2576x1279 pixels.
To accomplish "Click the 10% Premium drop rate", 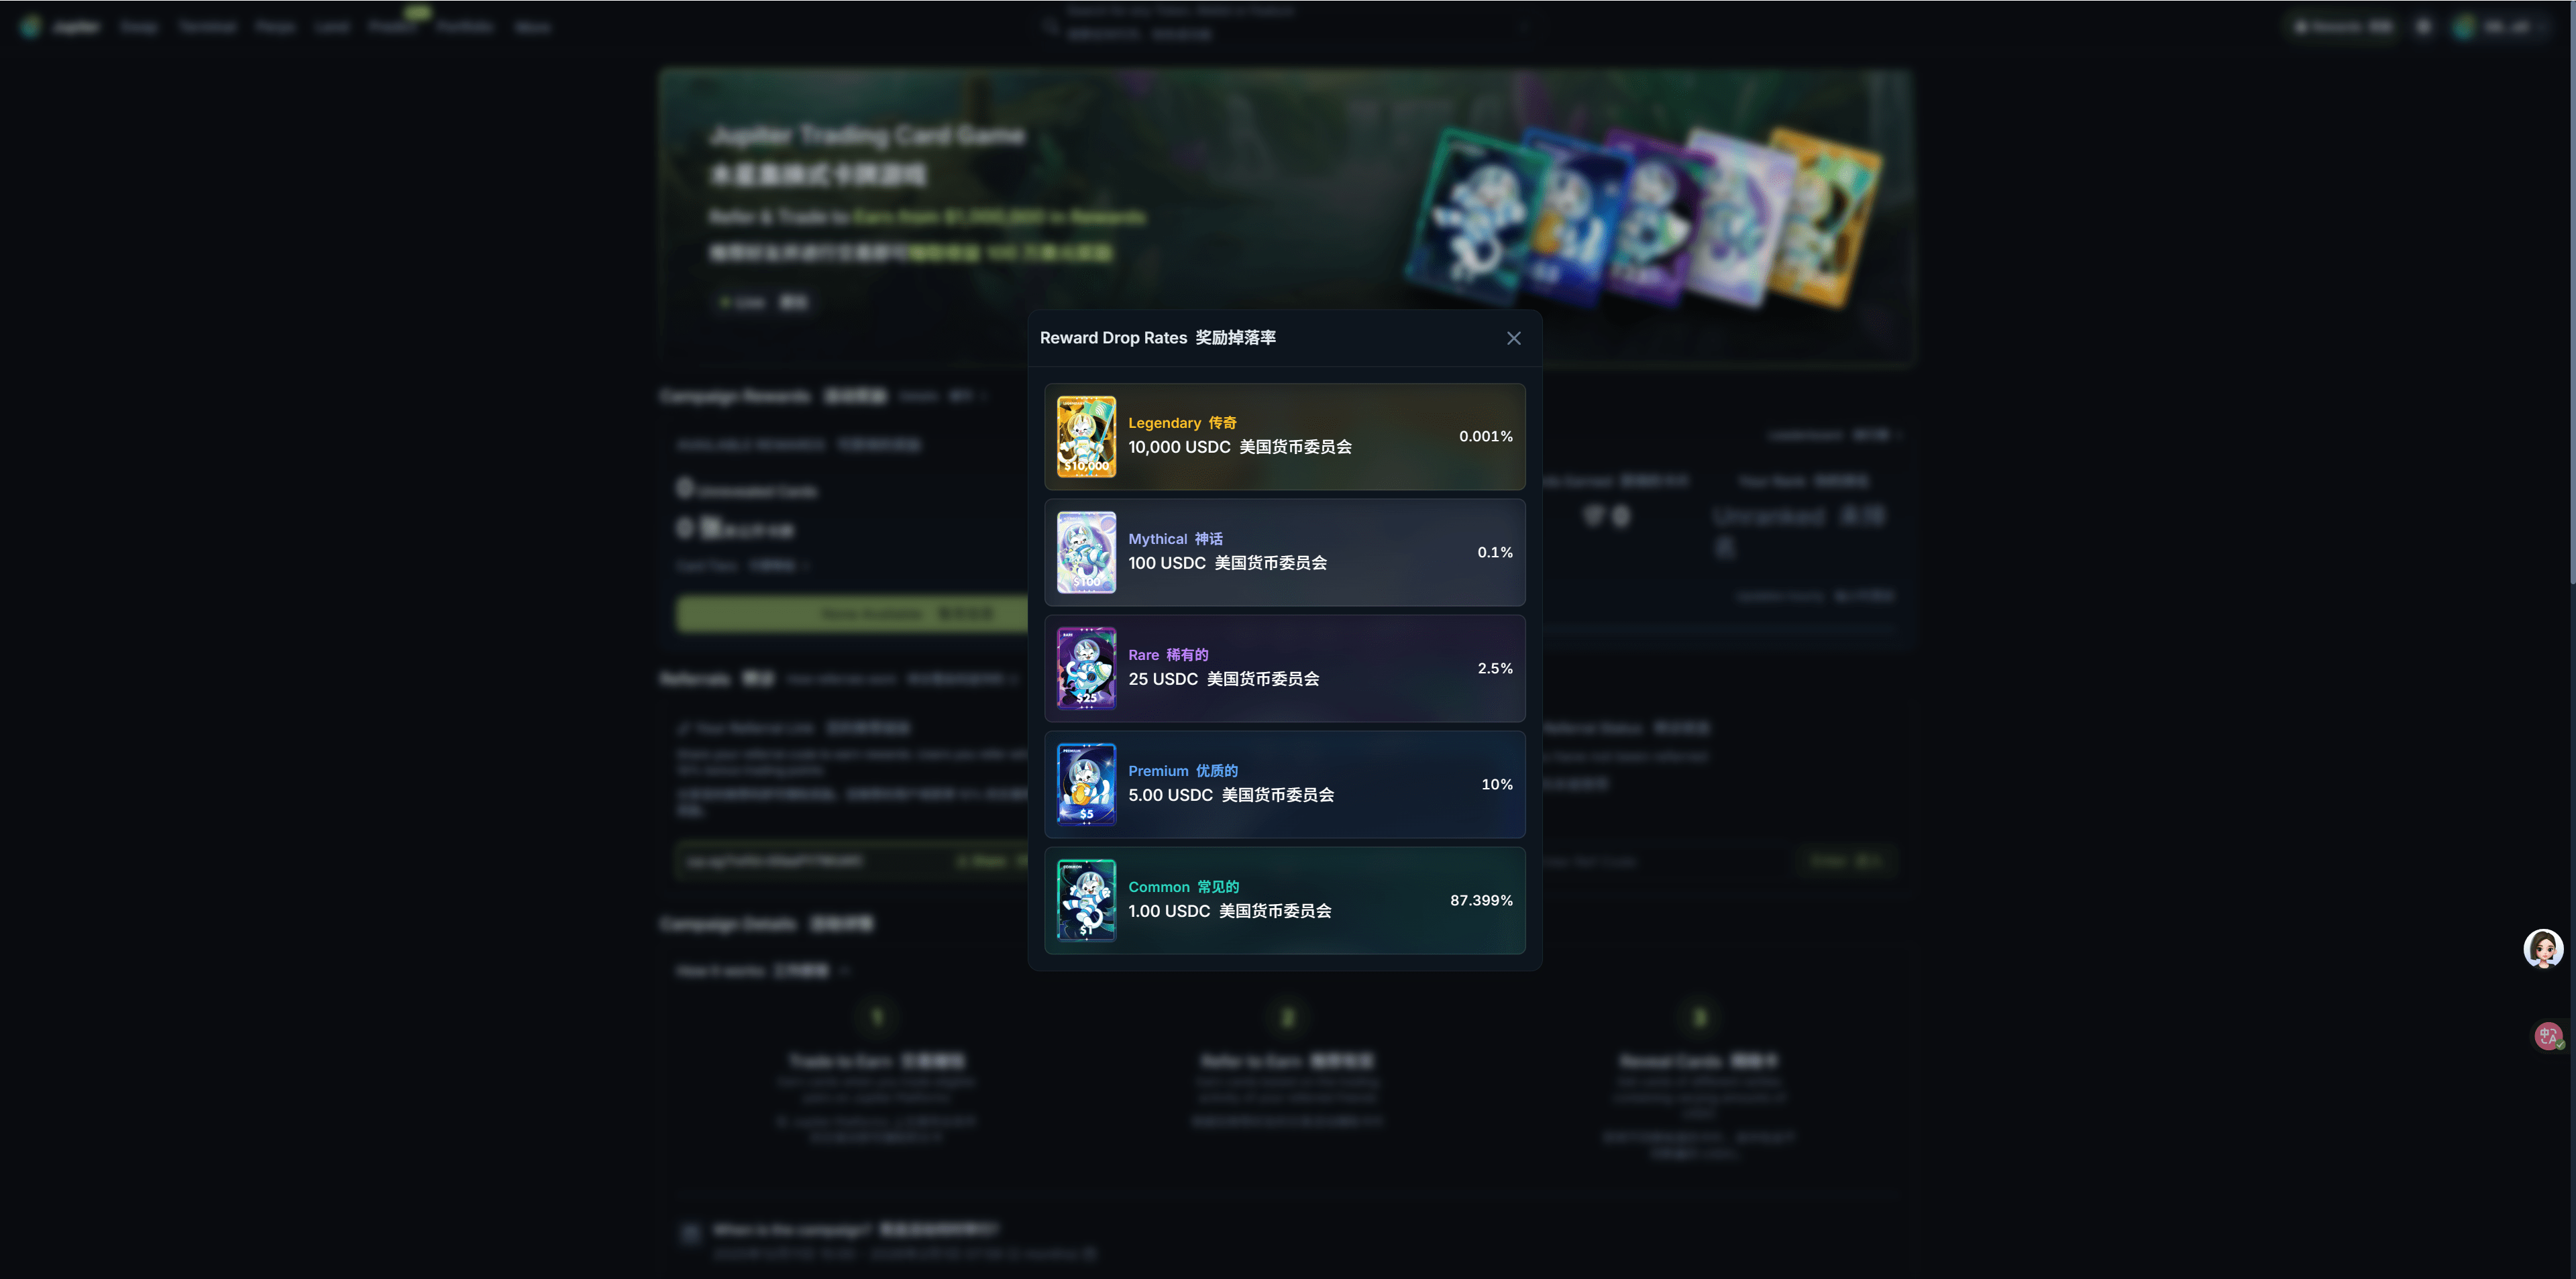I will point(1496,784).
